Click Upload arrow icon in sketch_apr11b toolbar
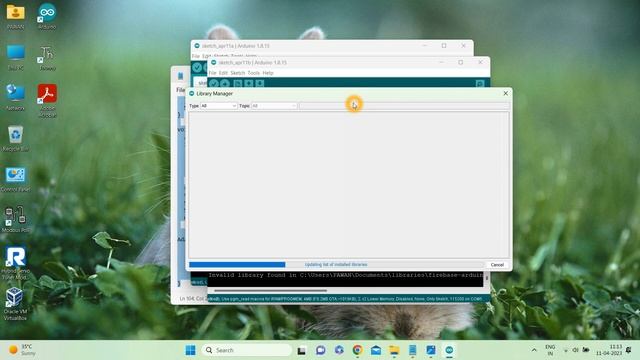This screenshot has width=640, height=360. (x=225, y=83)
